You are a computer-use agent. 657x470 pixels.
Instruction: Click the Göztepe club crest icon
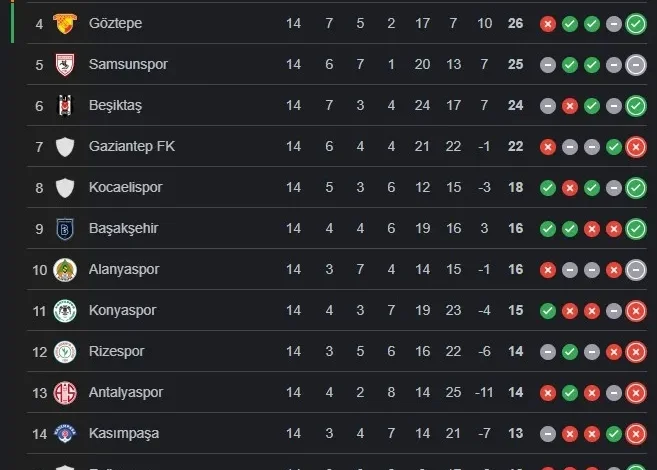(x=65, y=23)
